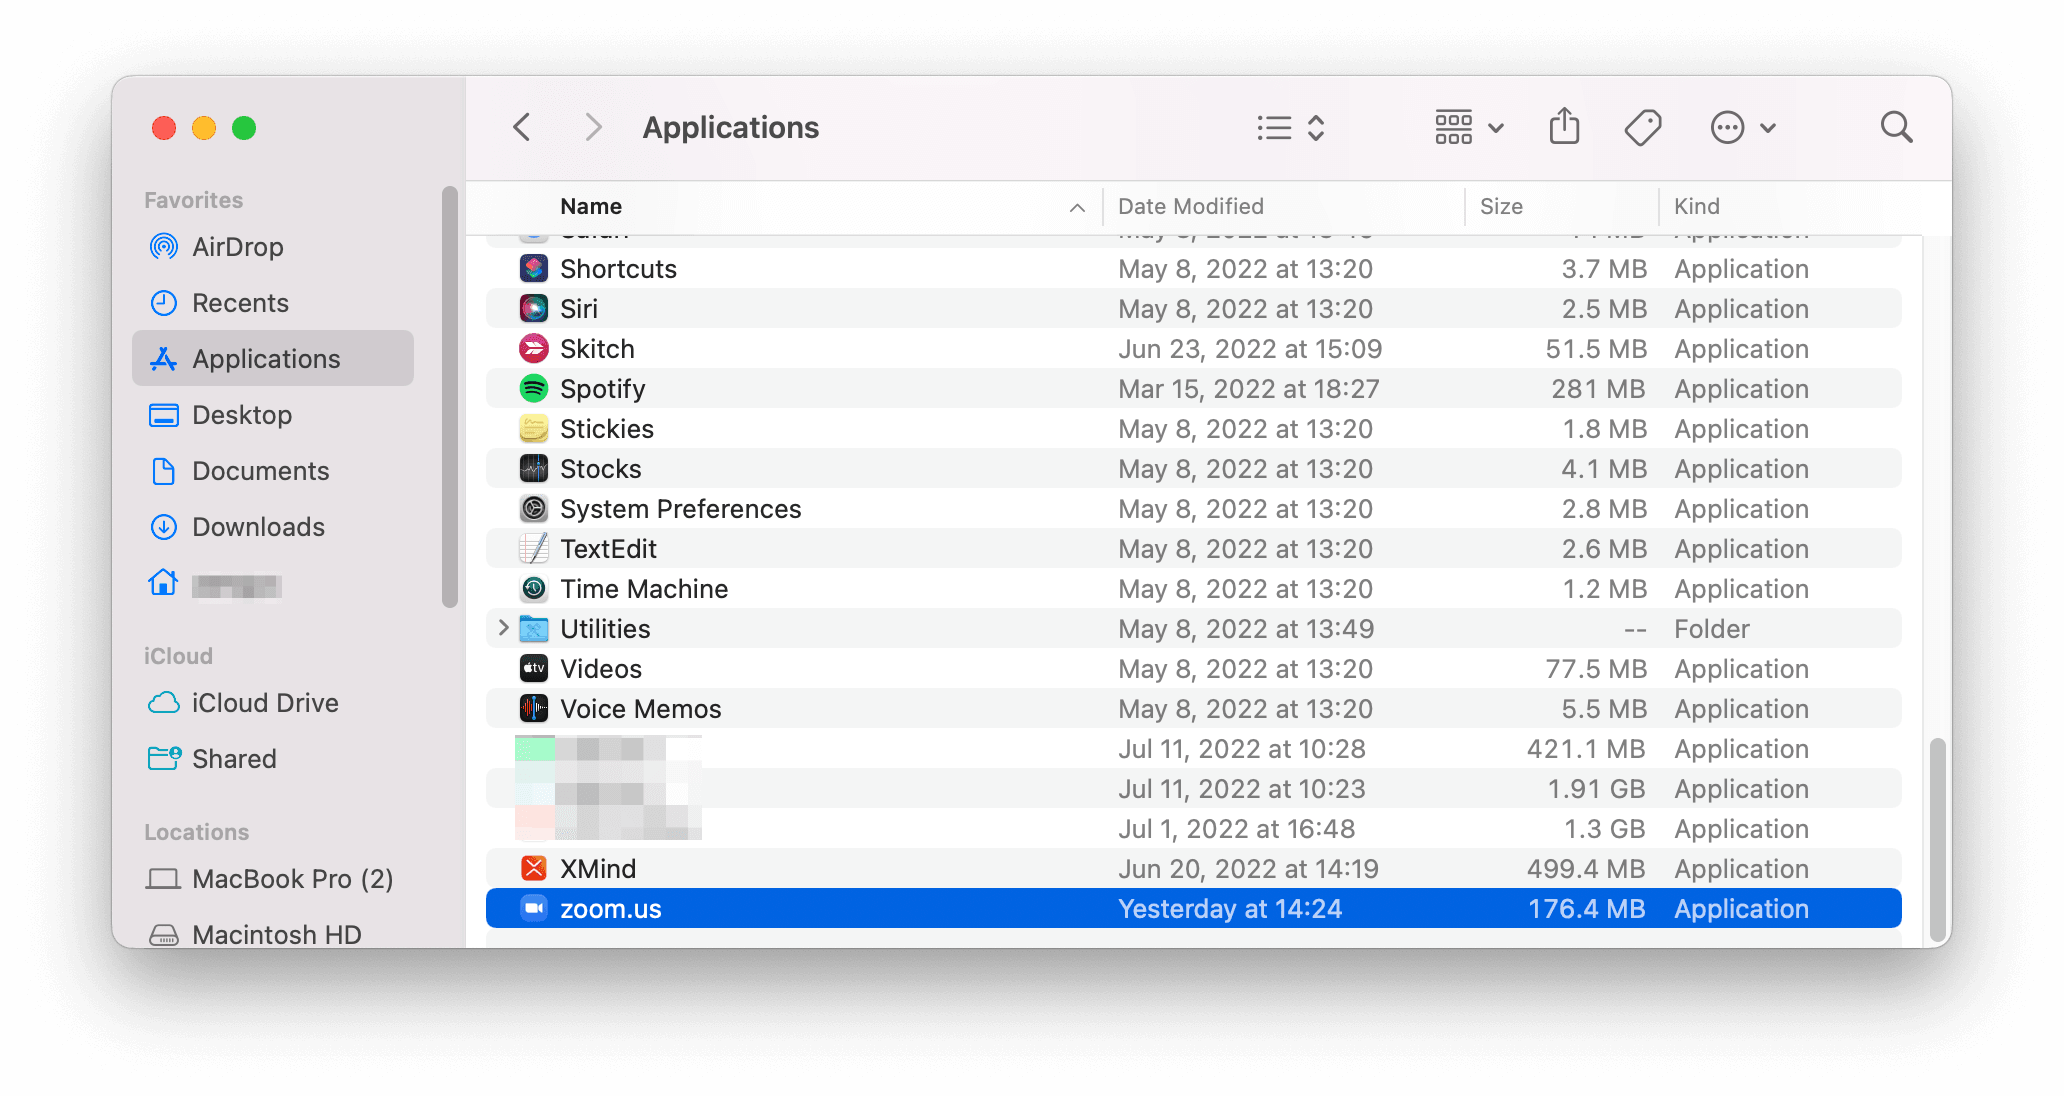This screenshot has width=2064, height=1096.
Task: Select the Shortcuts row name
Action: pyautogui.click(x=618, y=268)
